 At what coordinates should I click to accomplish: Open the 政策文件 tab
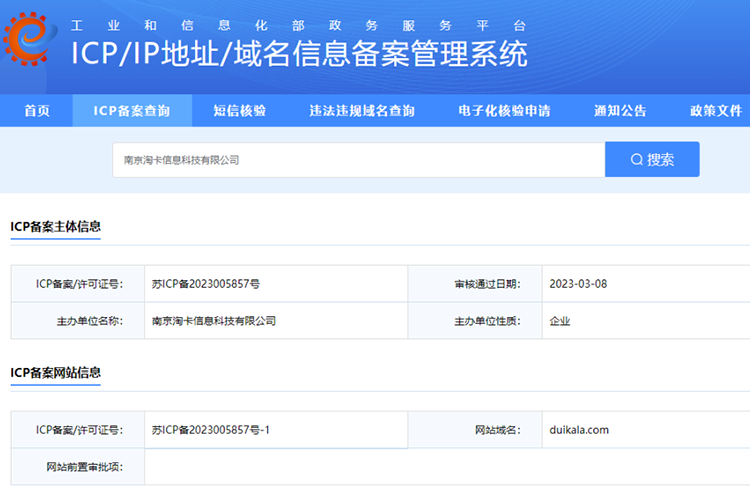(x=716, y=110)
